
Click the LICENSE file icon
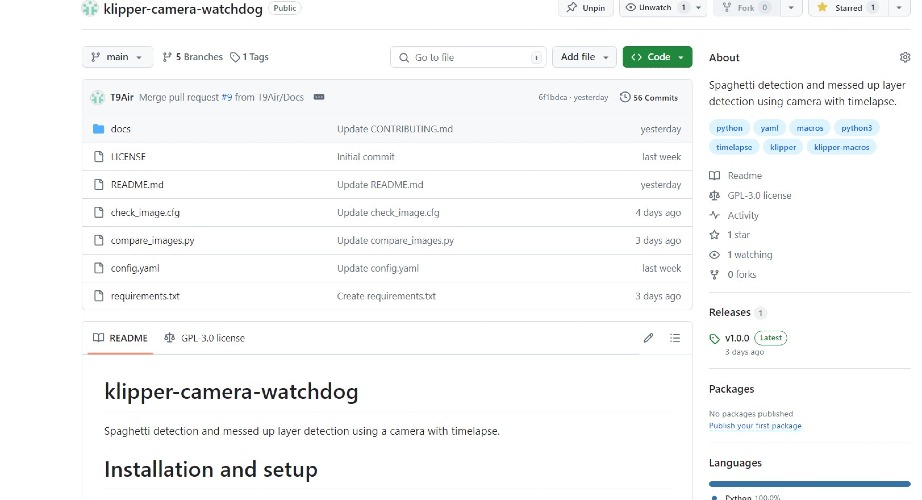[x=98, y=156]
